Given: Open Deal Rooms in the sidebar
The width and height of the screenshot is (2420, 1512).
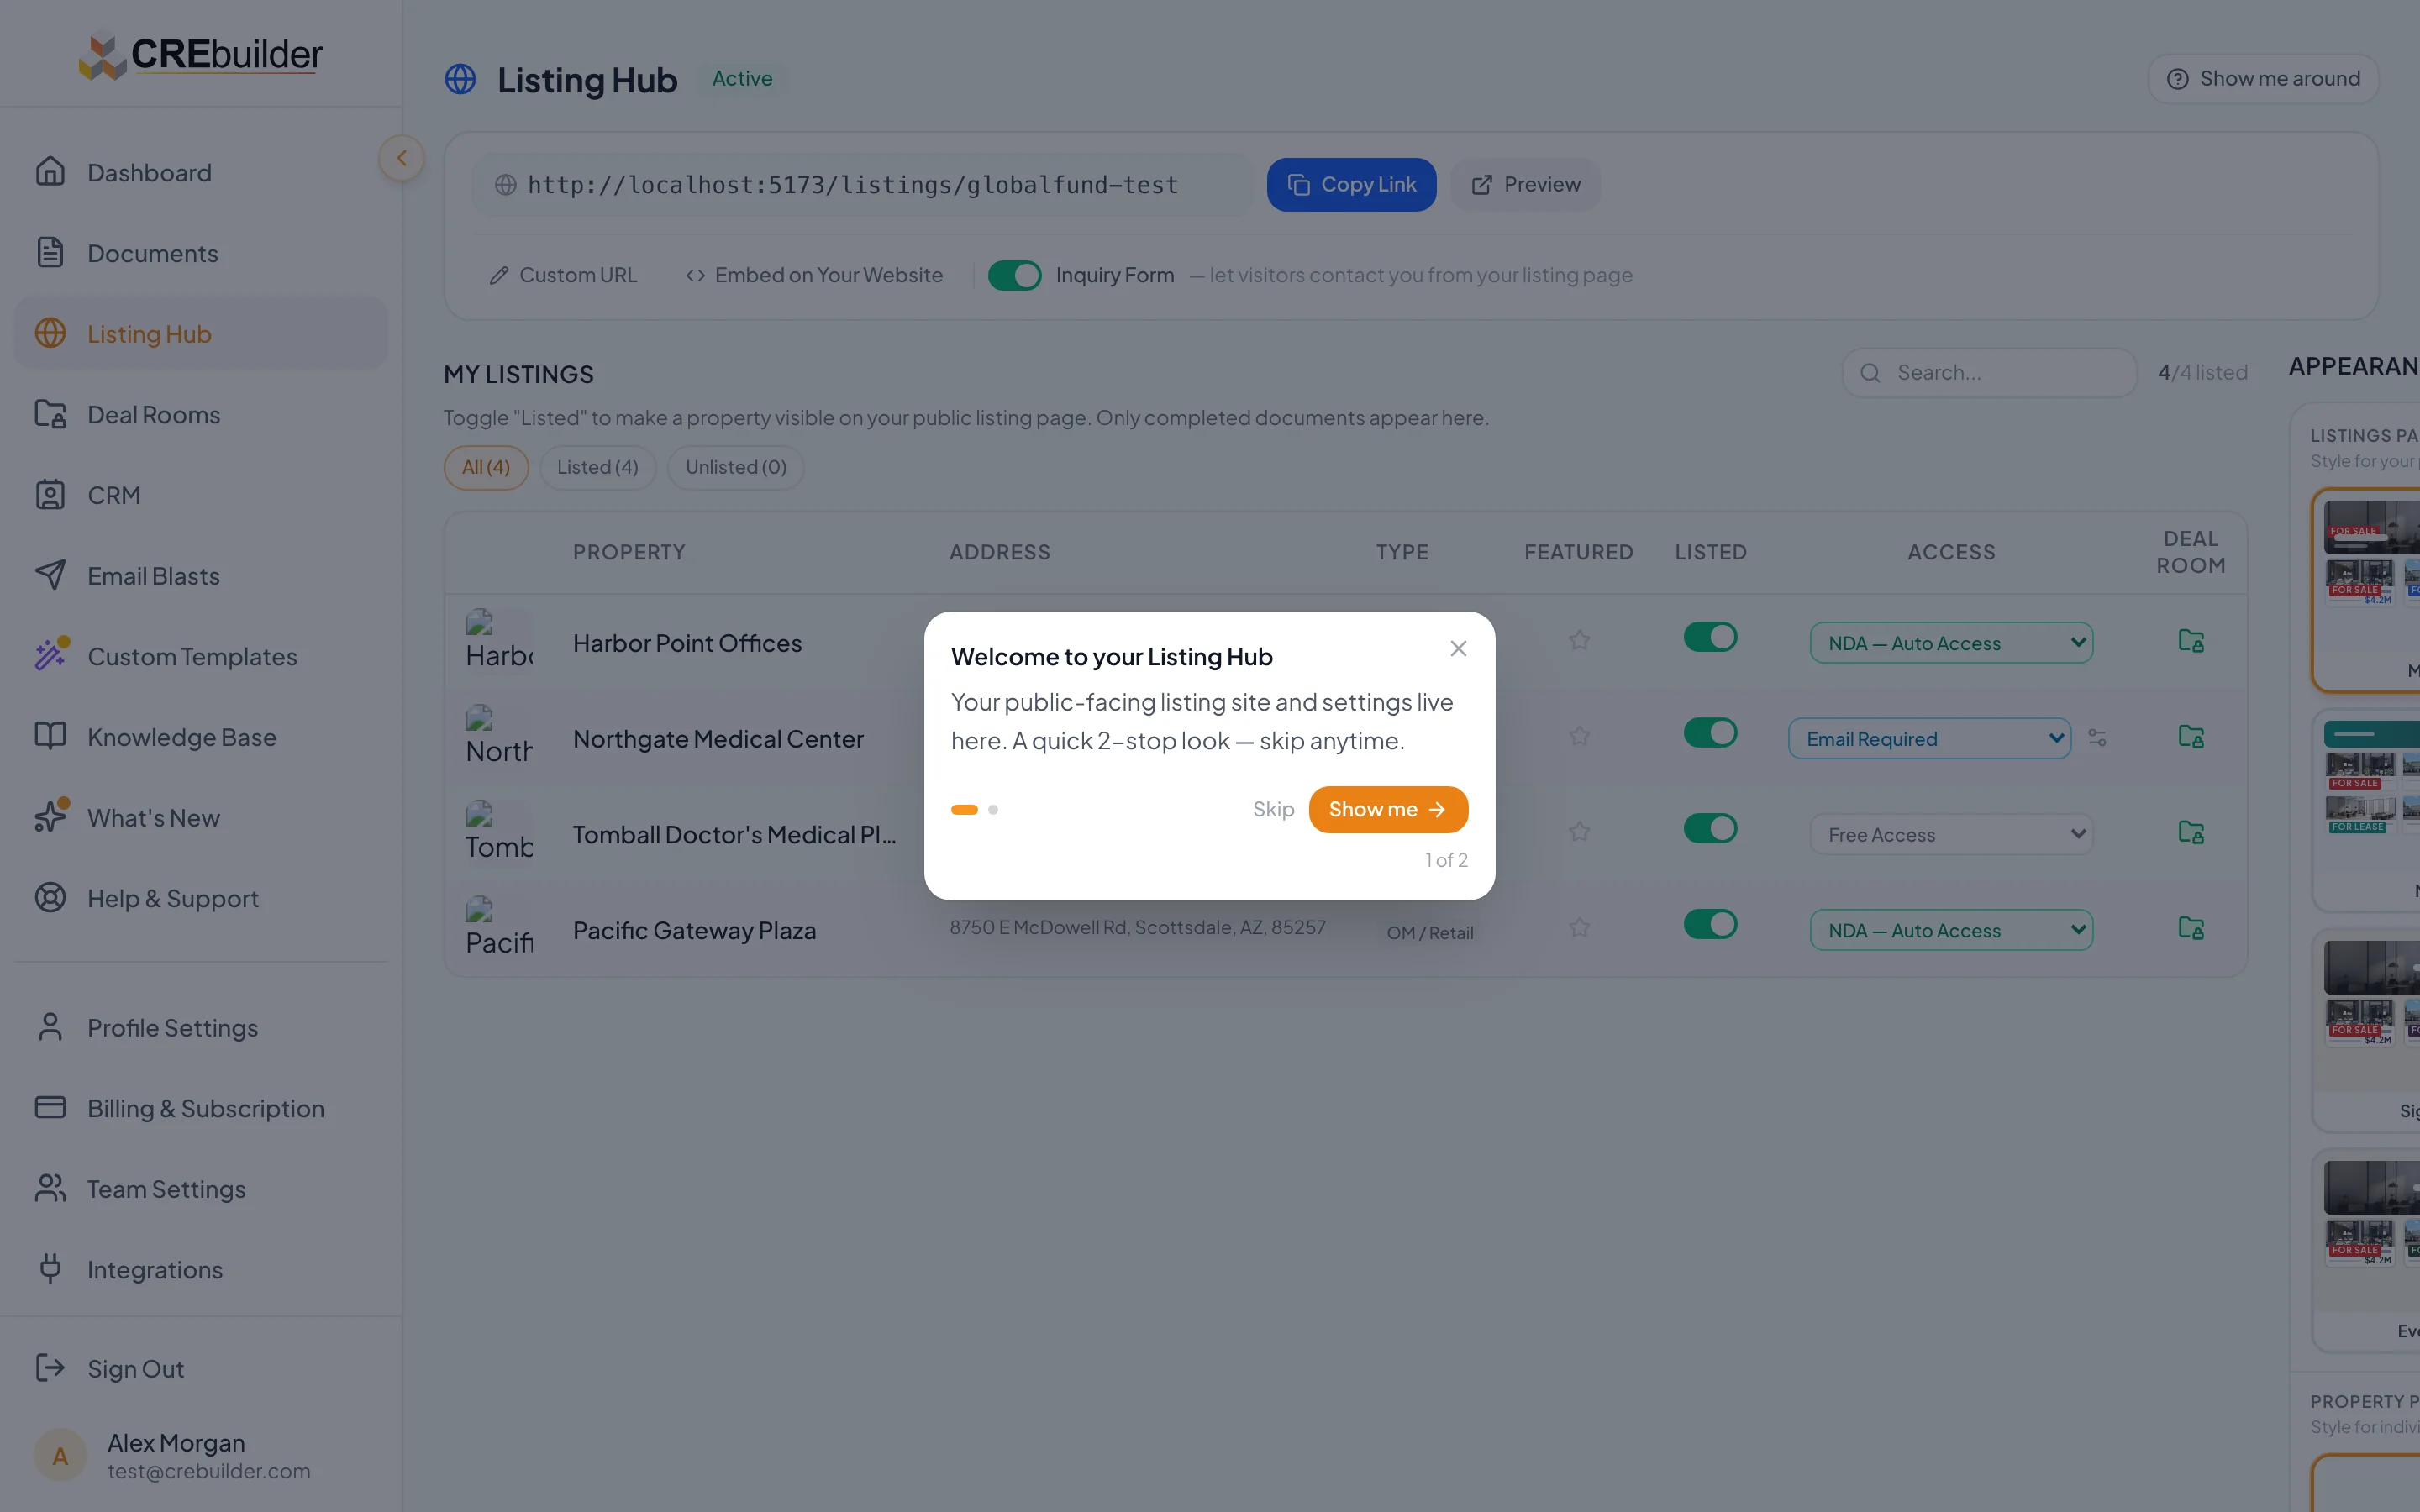Looking at the screenshot, I should (x=201, y=414).
